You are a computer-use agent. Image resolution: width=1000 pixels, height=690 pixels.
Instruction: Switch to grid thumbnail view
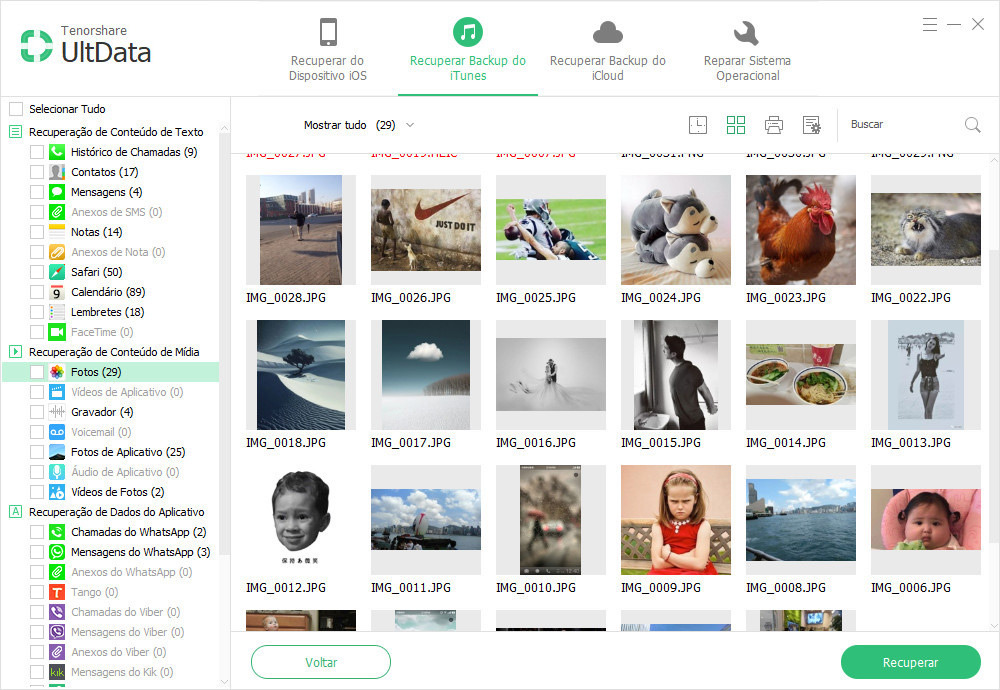point(735,124)
